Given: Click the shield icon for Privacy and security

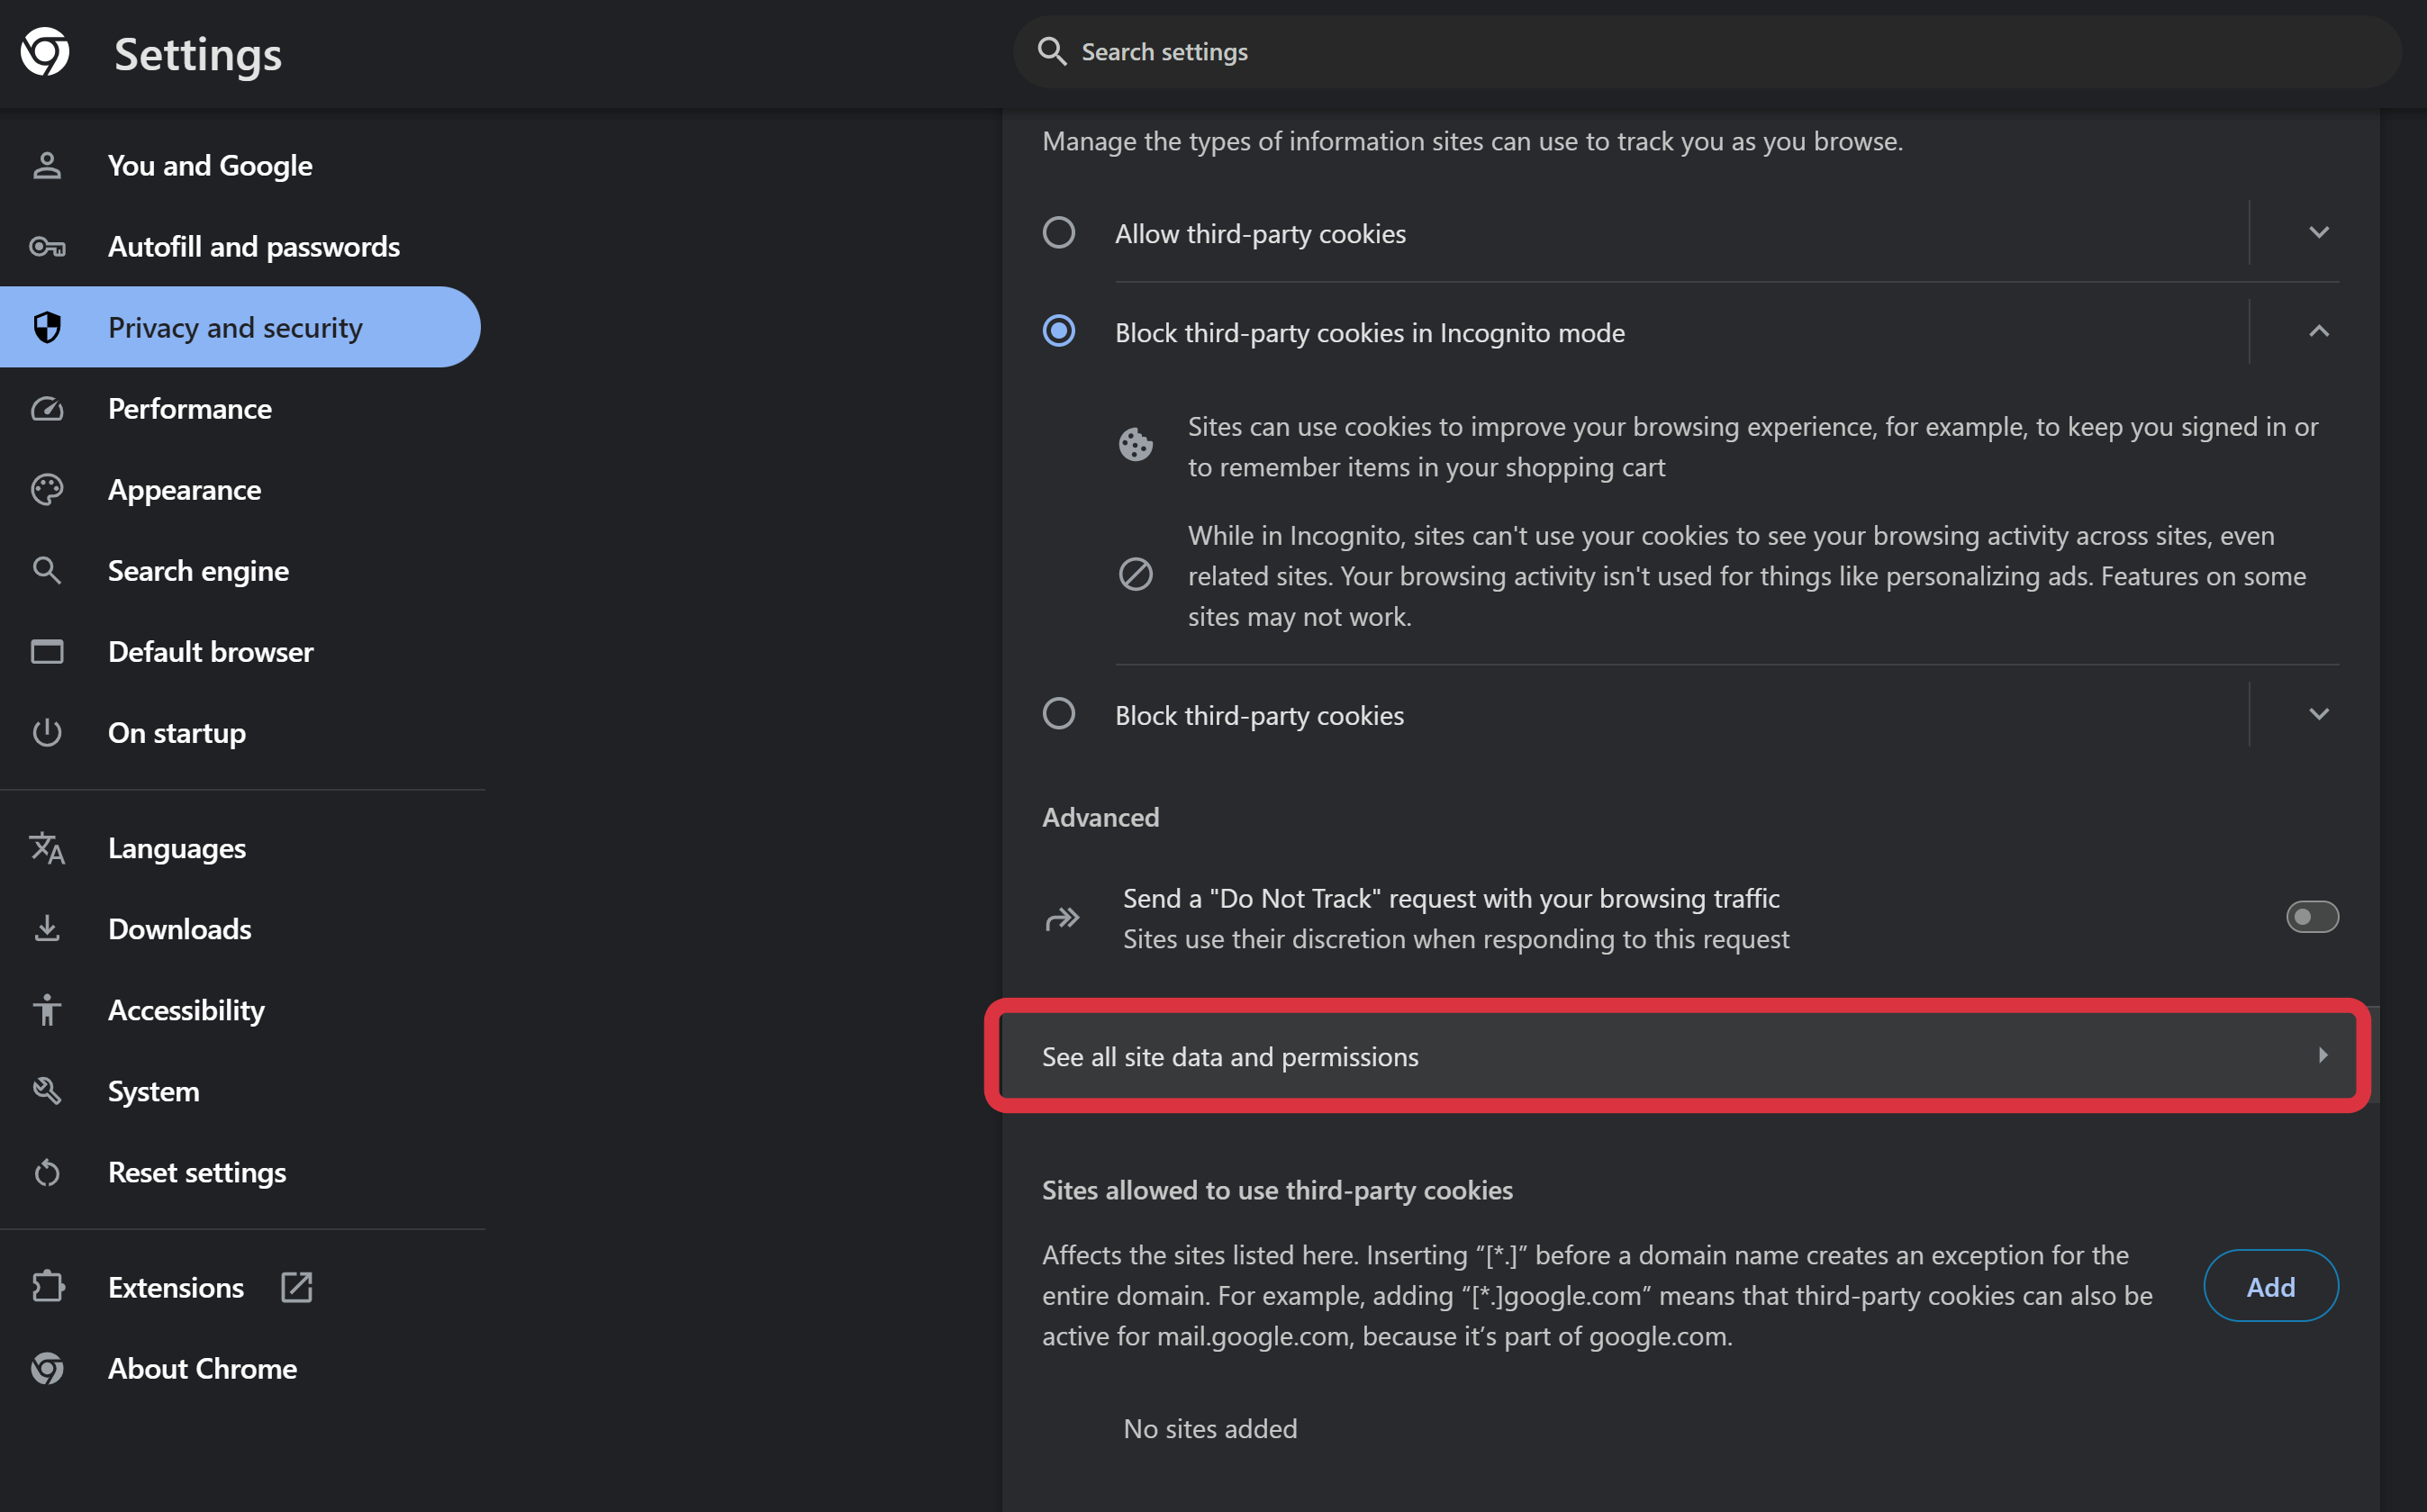Looking at the screenshot, I should tap(47, 327).
